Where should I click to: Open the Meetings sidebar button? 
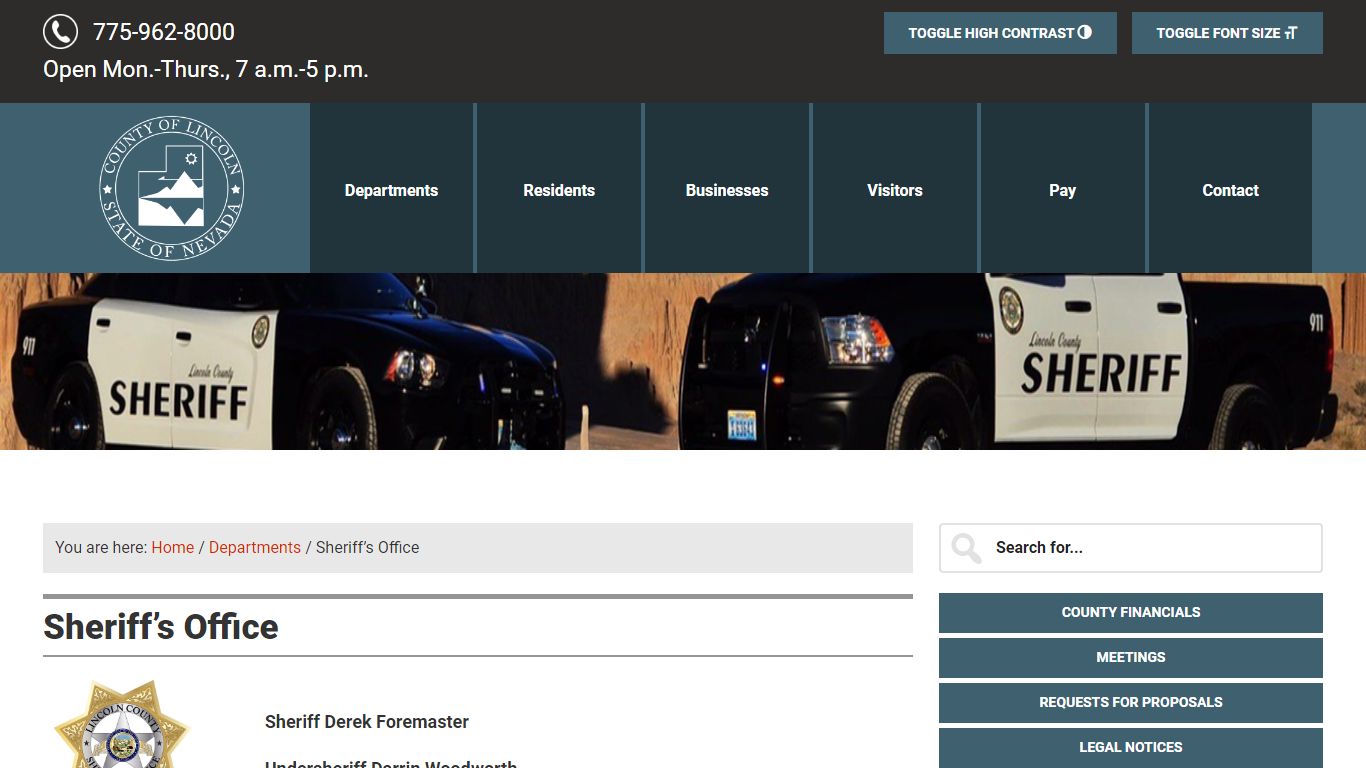[1130, 657]
